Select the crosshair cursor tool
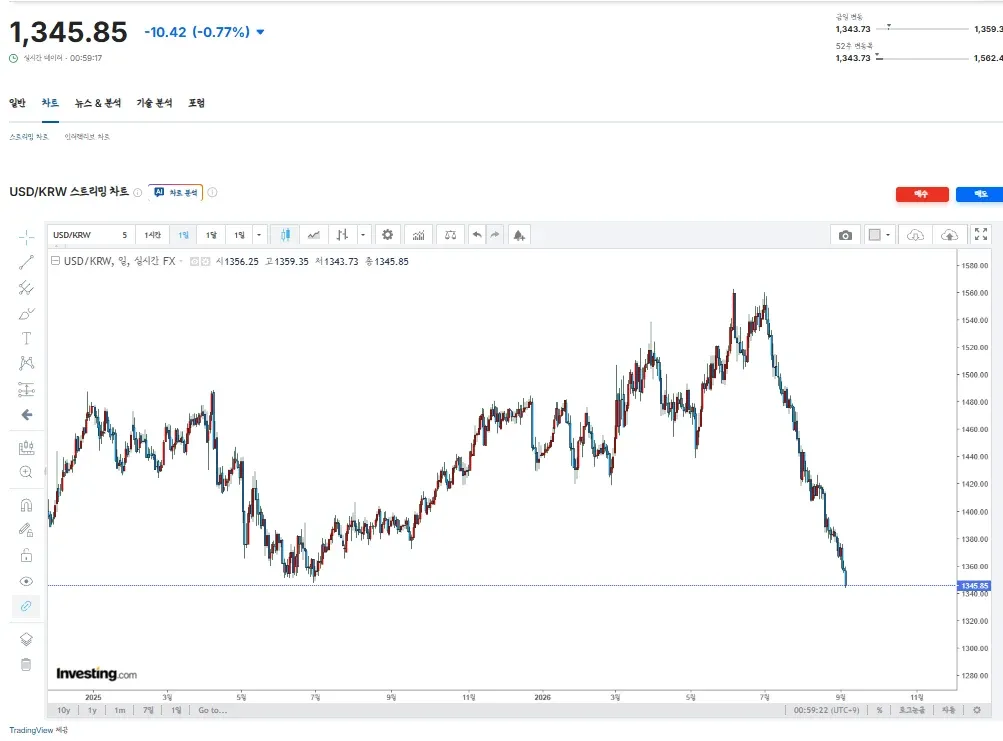Image resolution: width=1003 pixels, height=741 pixels. (26, 238)
